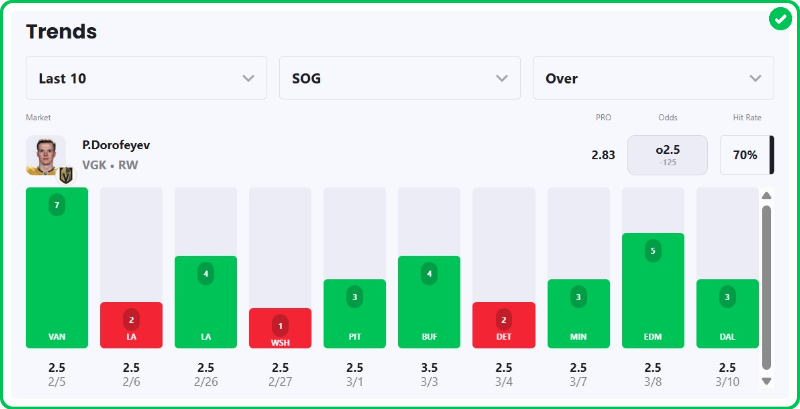Open the Over selection dropdown
Image resolution: width=800 pixels, height=409 pixels.
coord(653,78)
